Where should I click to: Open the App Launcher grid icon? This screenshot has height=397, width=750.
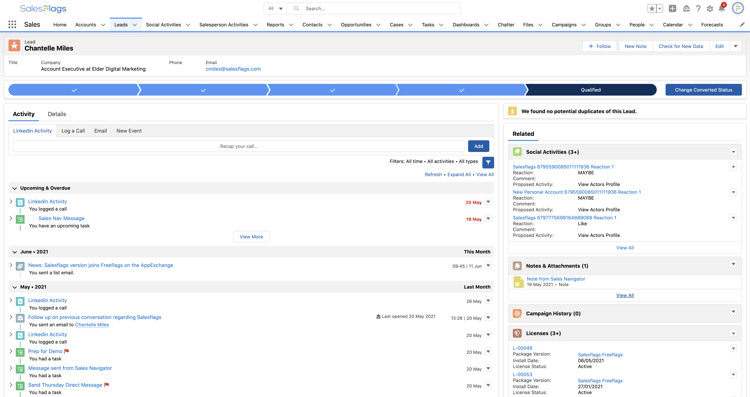point(12,24)
